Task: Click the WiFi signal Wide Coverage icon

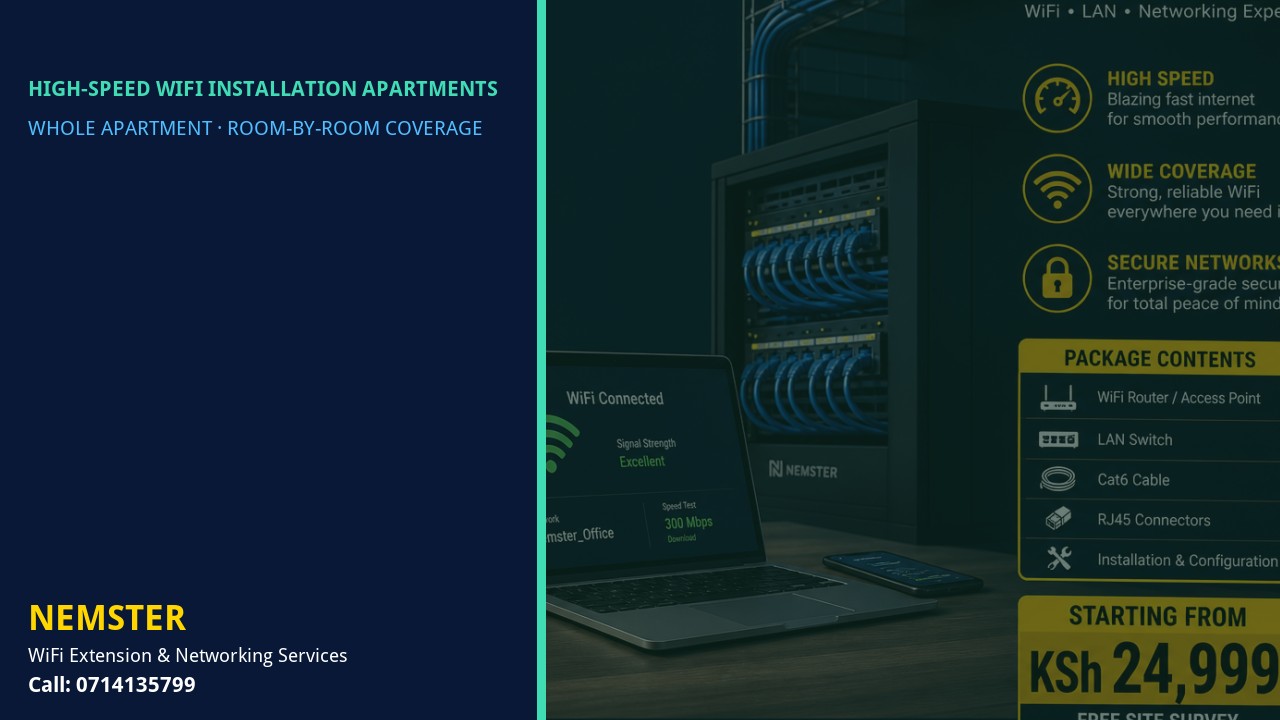Action: [x=1057, y=188]
